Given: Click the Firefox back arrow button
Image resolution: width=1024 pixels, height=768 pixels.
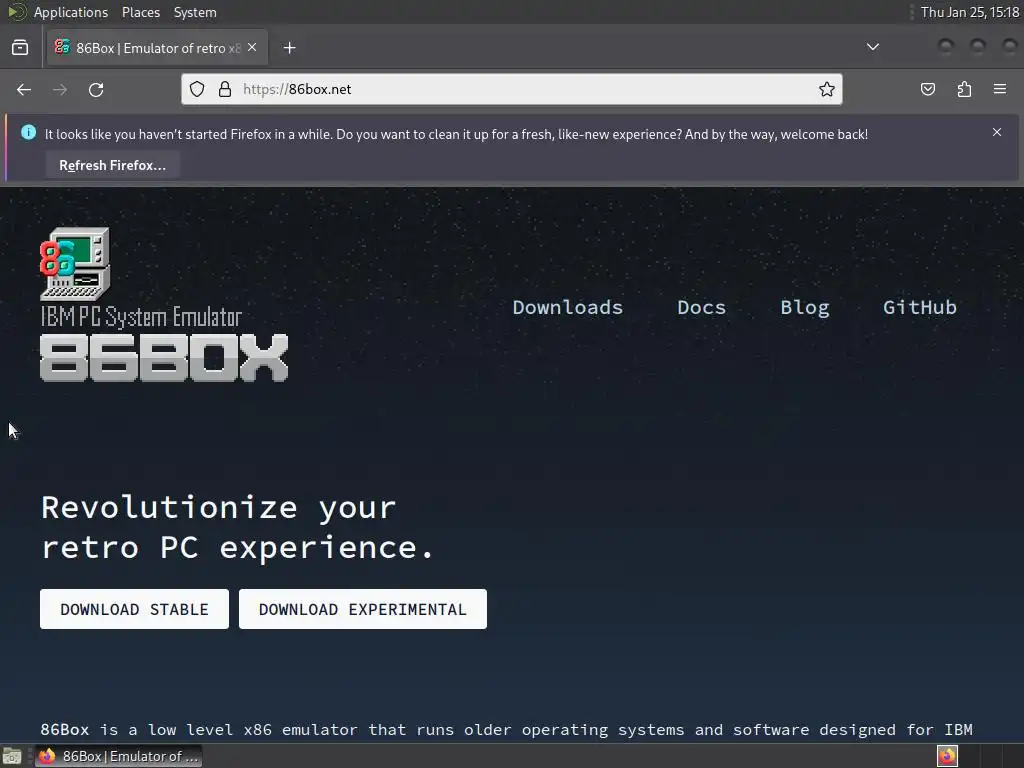Looking at the screenshot, I should pos(24,89).
